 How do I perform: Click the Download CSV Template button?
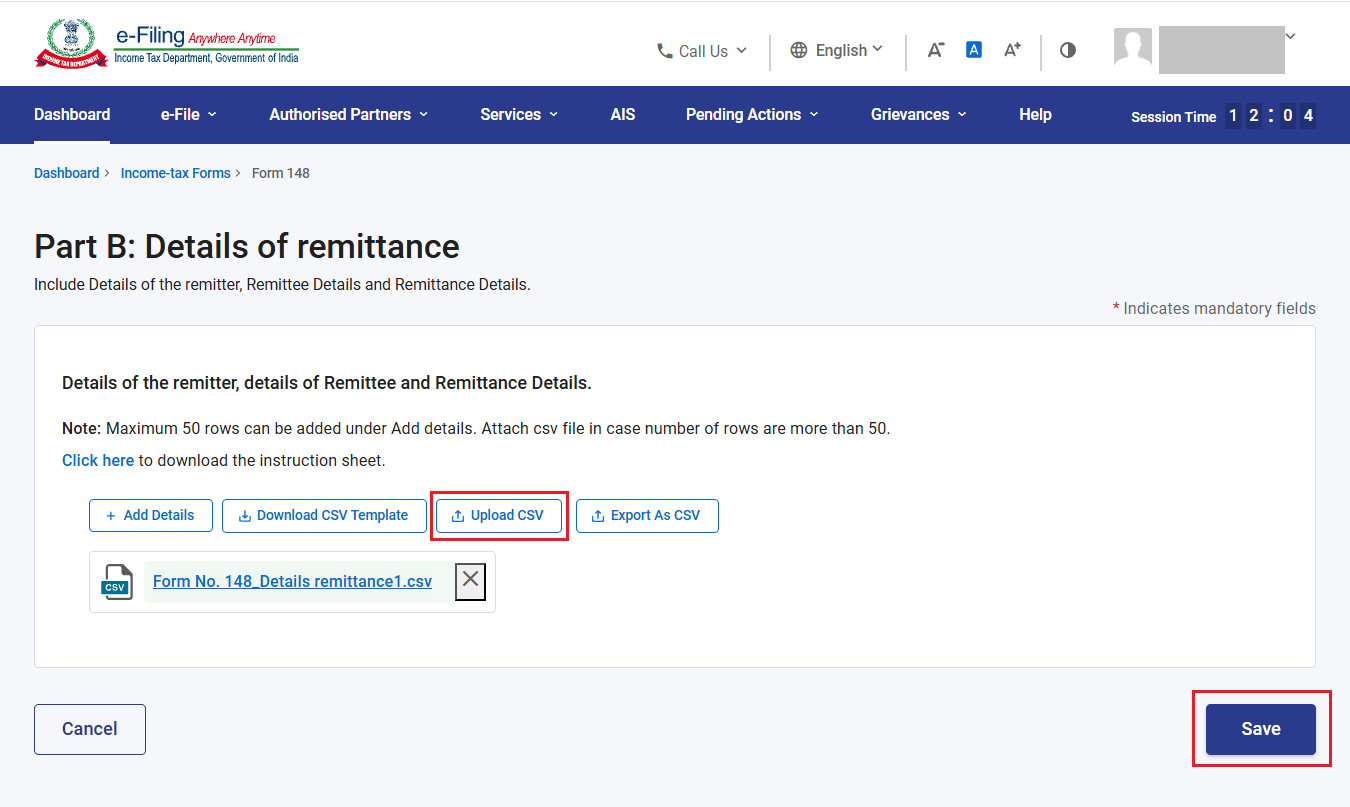coord(324,515)
